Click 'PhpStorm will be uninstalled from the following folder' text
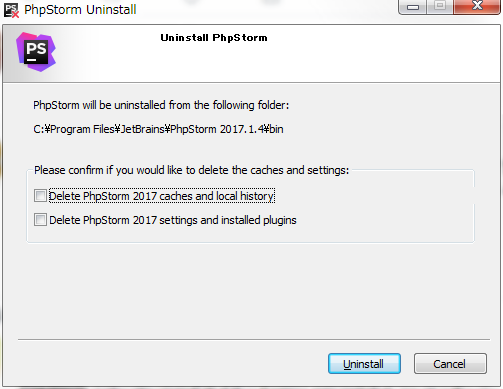The width and height of the screenshot is (503, 389). [161, 105]
